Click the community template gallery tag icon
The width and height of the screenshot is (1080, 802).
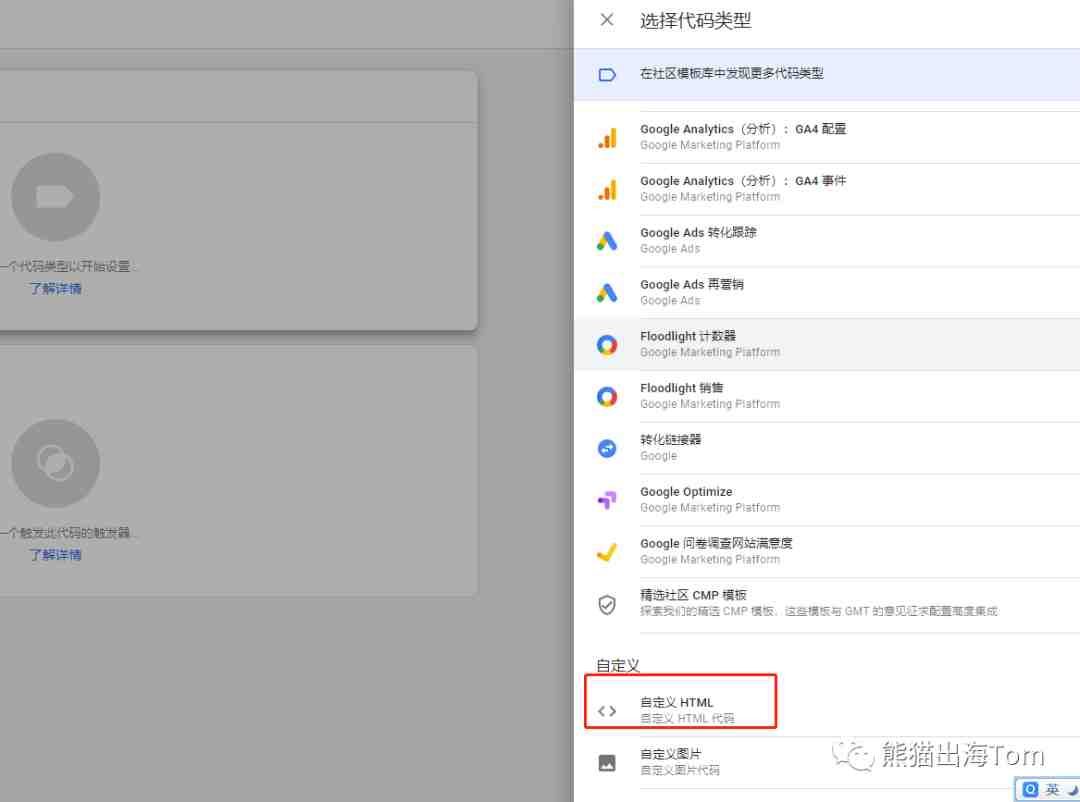point(607,74)
